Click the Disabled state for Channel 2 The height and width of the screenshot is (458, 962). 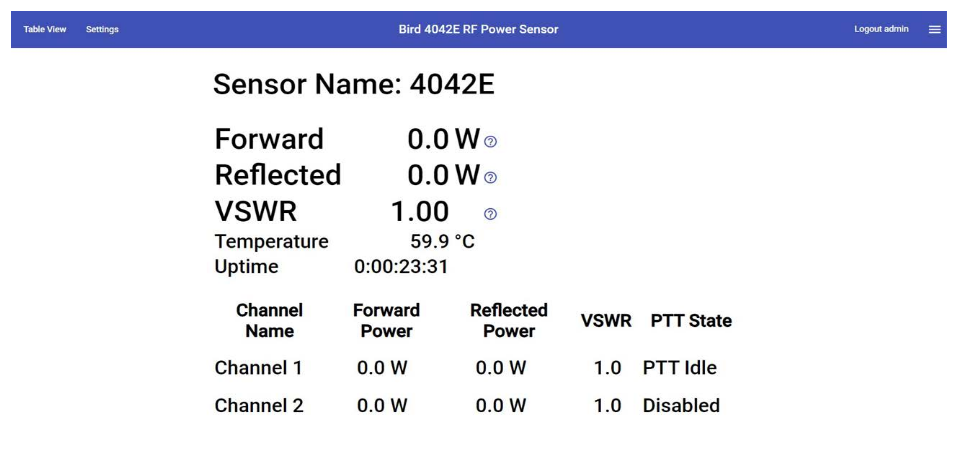click(681, 406)
